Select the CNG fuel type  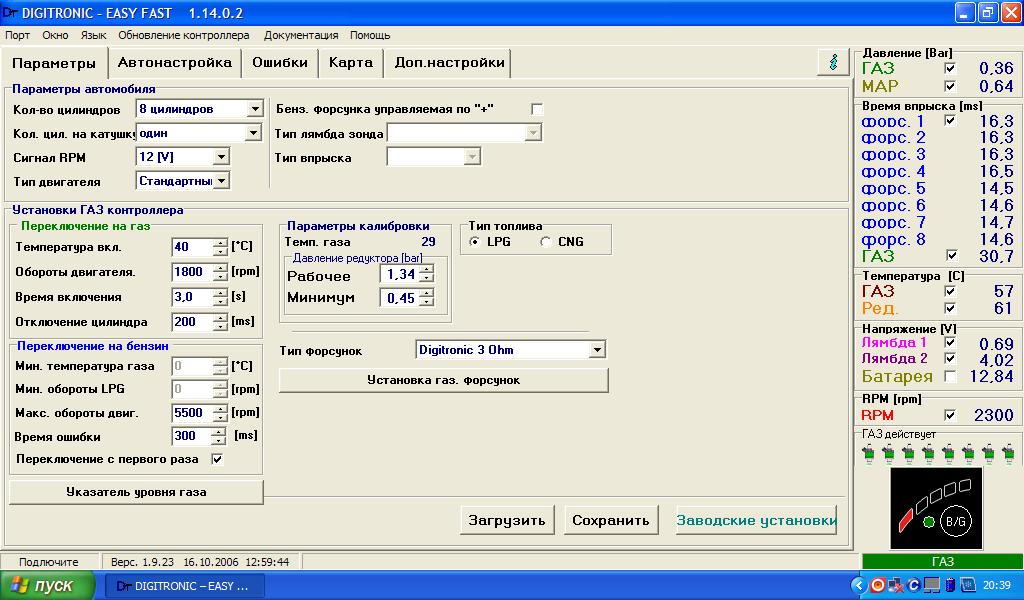(x=546, y=242)
